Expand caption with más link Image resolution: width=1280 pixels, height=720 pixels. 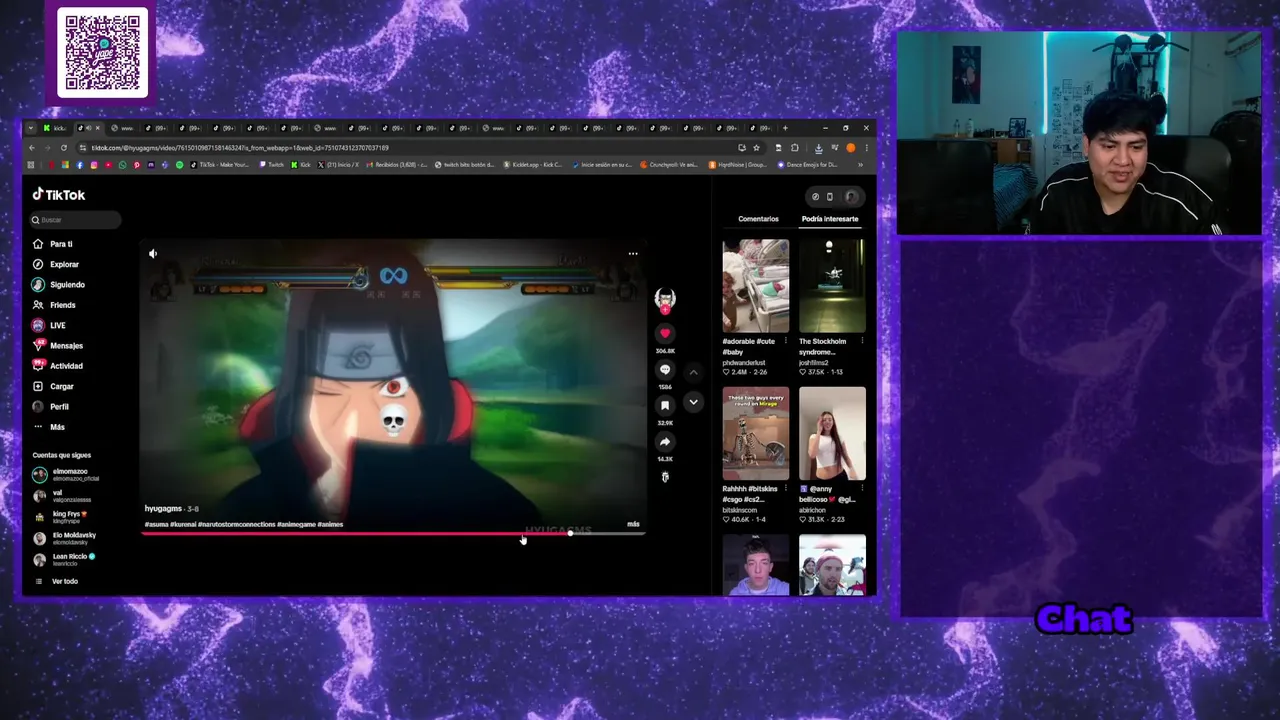pos(633,524)
